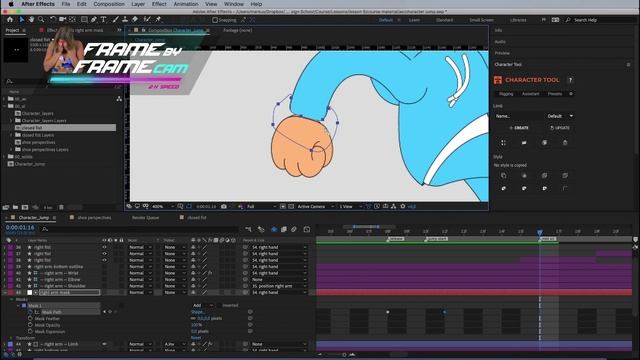640x360 pixels.
Task: Open the Rigging tab in Character Tool
Action: coord(506,94)
